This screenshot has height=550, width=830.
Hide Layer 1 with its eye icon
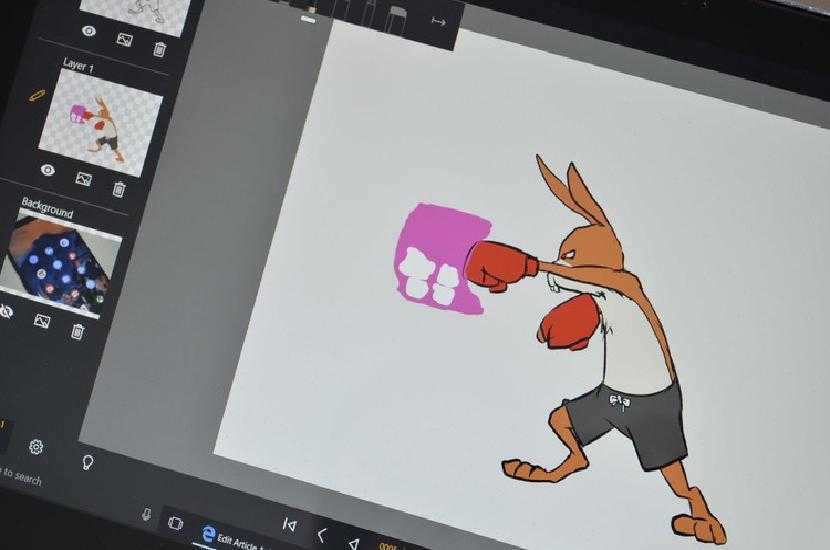(x=48, y=169)
